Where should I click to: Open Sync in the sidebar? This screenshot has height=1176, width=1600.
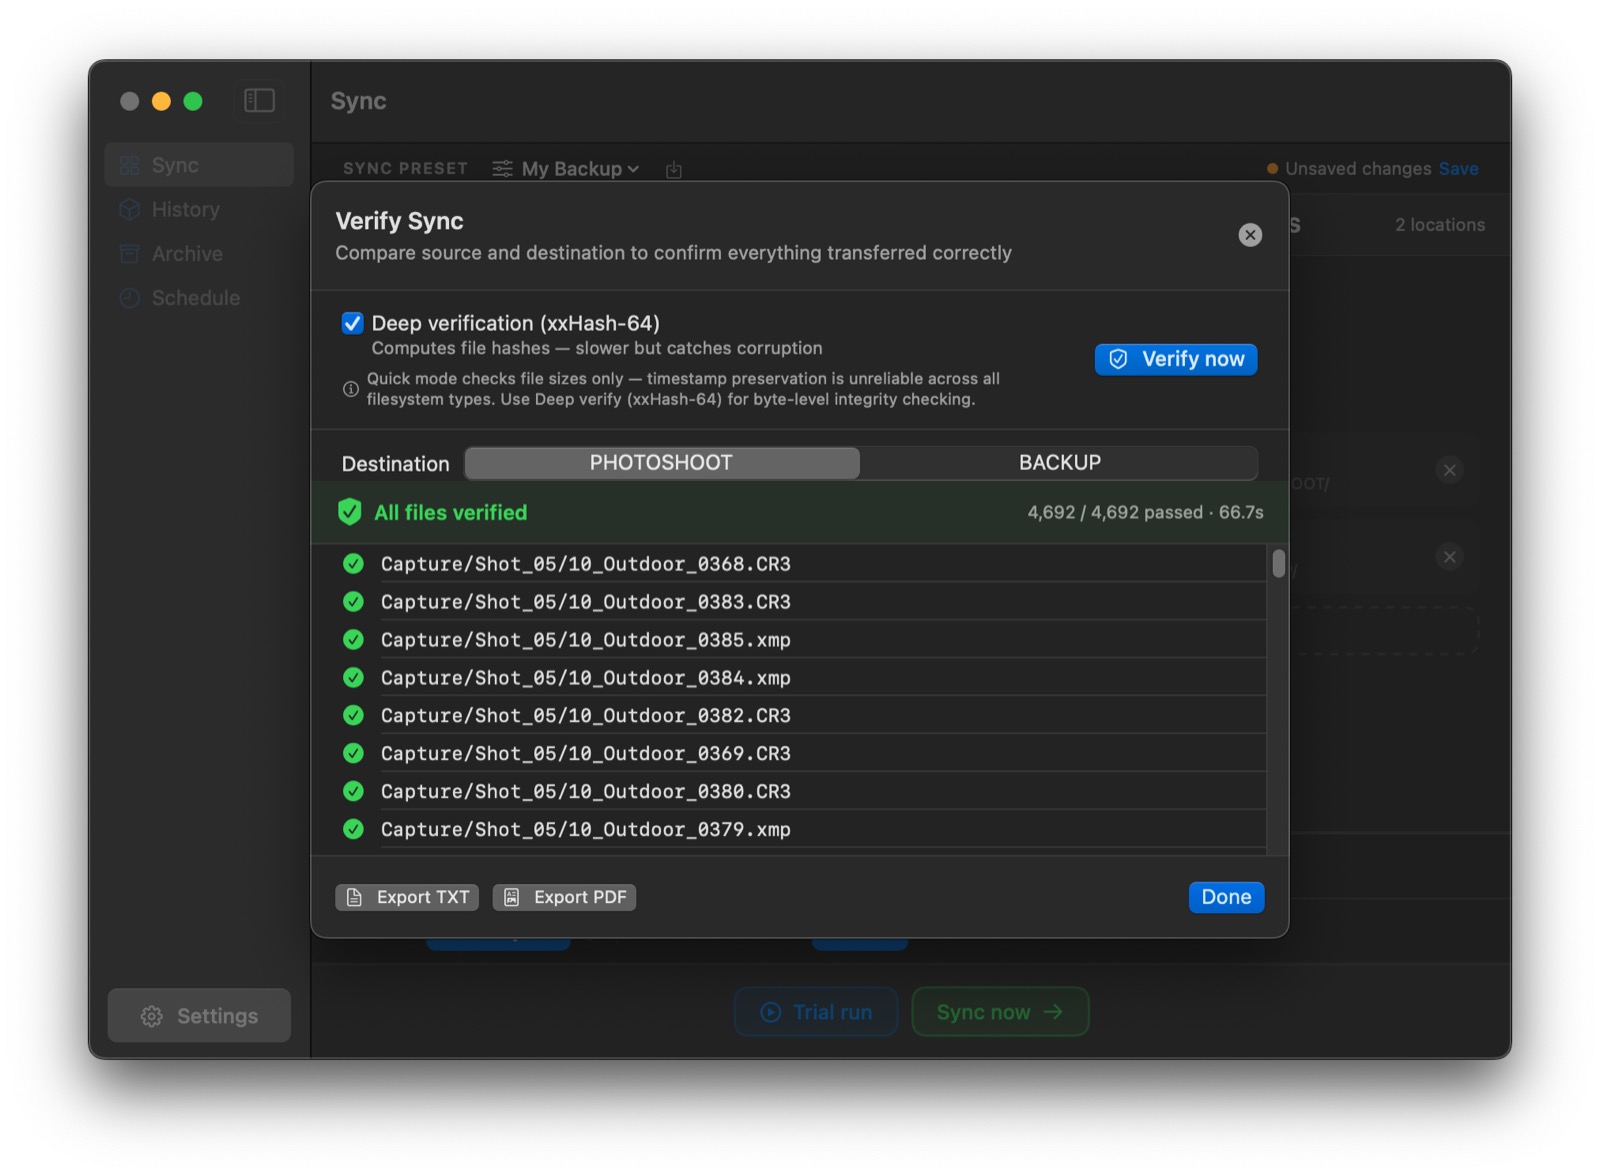click(199, 165)
